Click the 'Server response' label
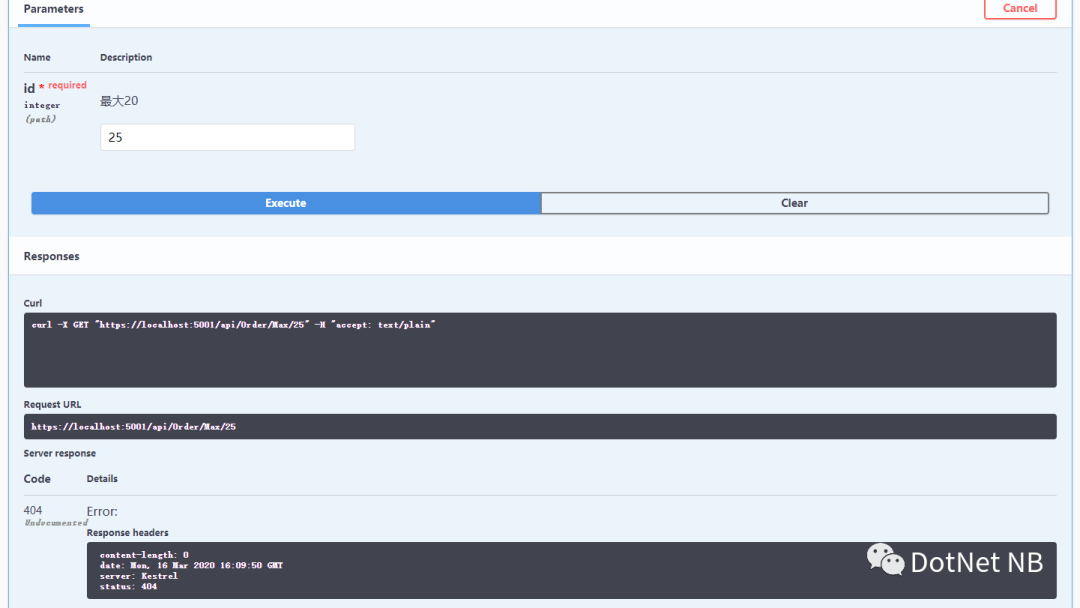1080x608 pixels. (x=60, y=453)
